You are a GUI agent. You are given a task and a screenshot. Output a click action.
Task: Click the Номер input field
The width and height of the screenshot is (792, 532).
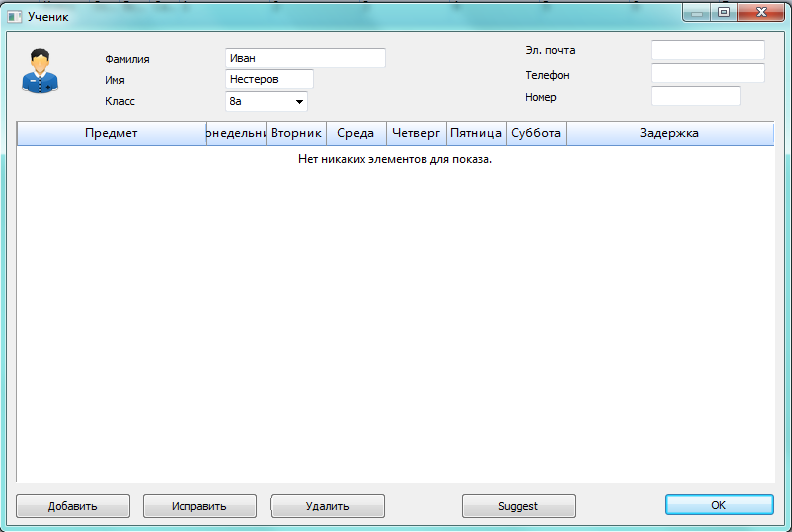(695, 96)
